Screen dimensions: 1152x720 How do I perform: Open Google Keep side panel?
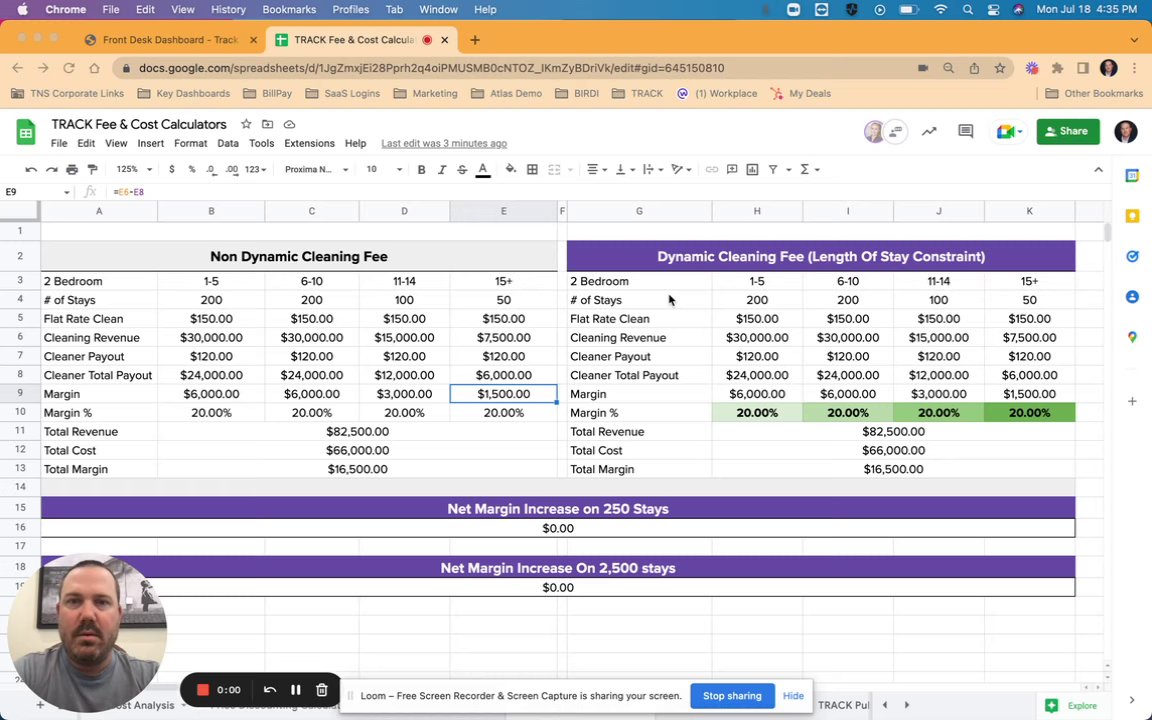1132,216
